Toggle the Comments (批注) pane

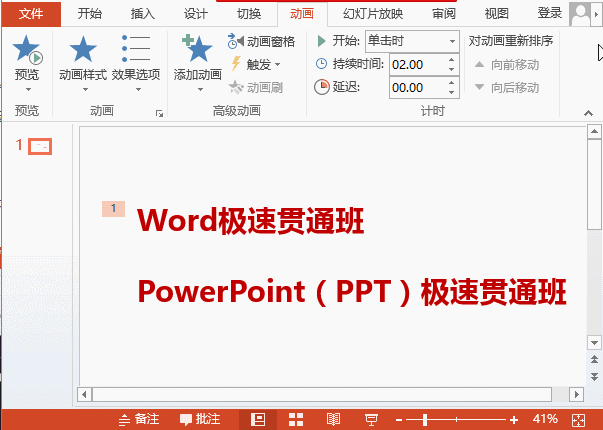[x=200, y=419]
